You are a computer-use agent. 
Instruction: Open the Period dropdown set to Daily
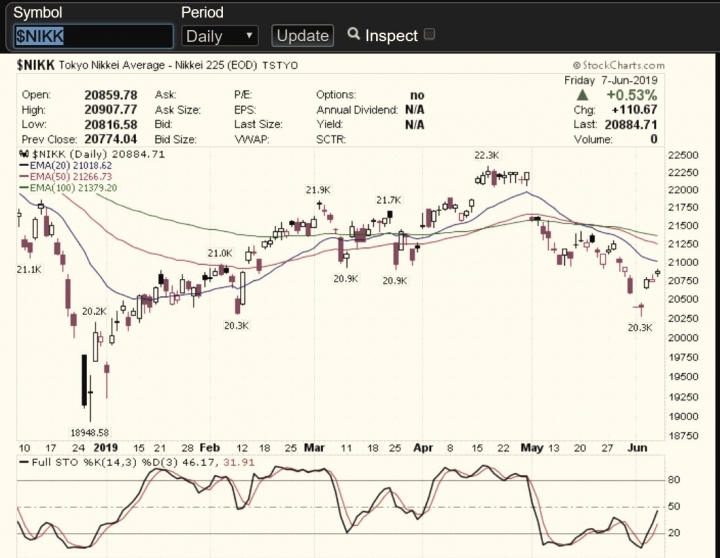(x=220, y=36)
